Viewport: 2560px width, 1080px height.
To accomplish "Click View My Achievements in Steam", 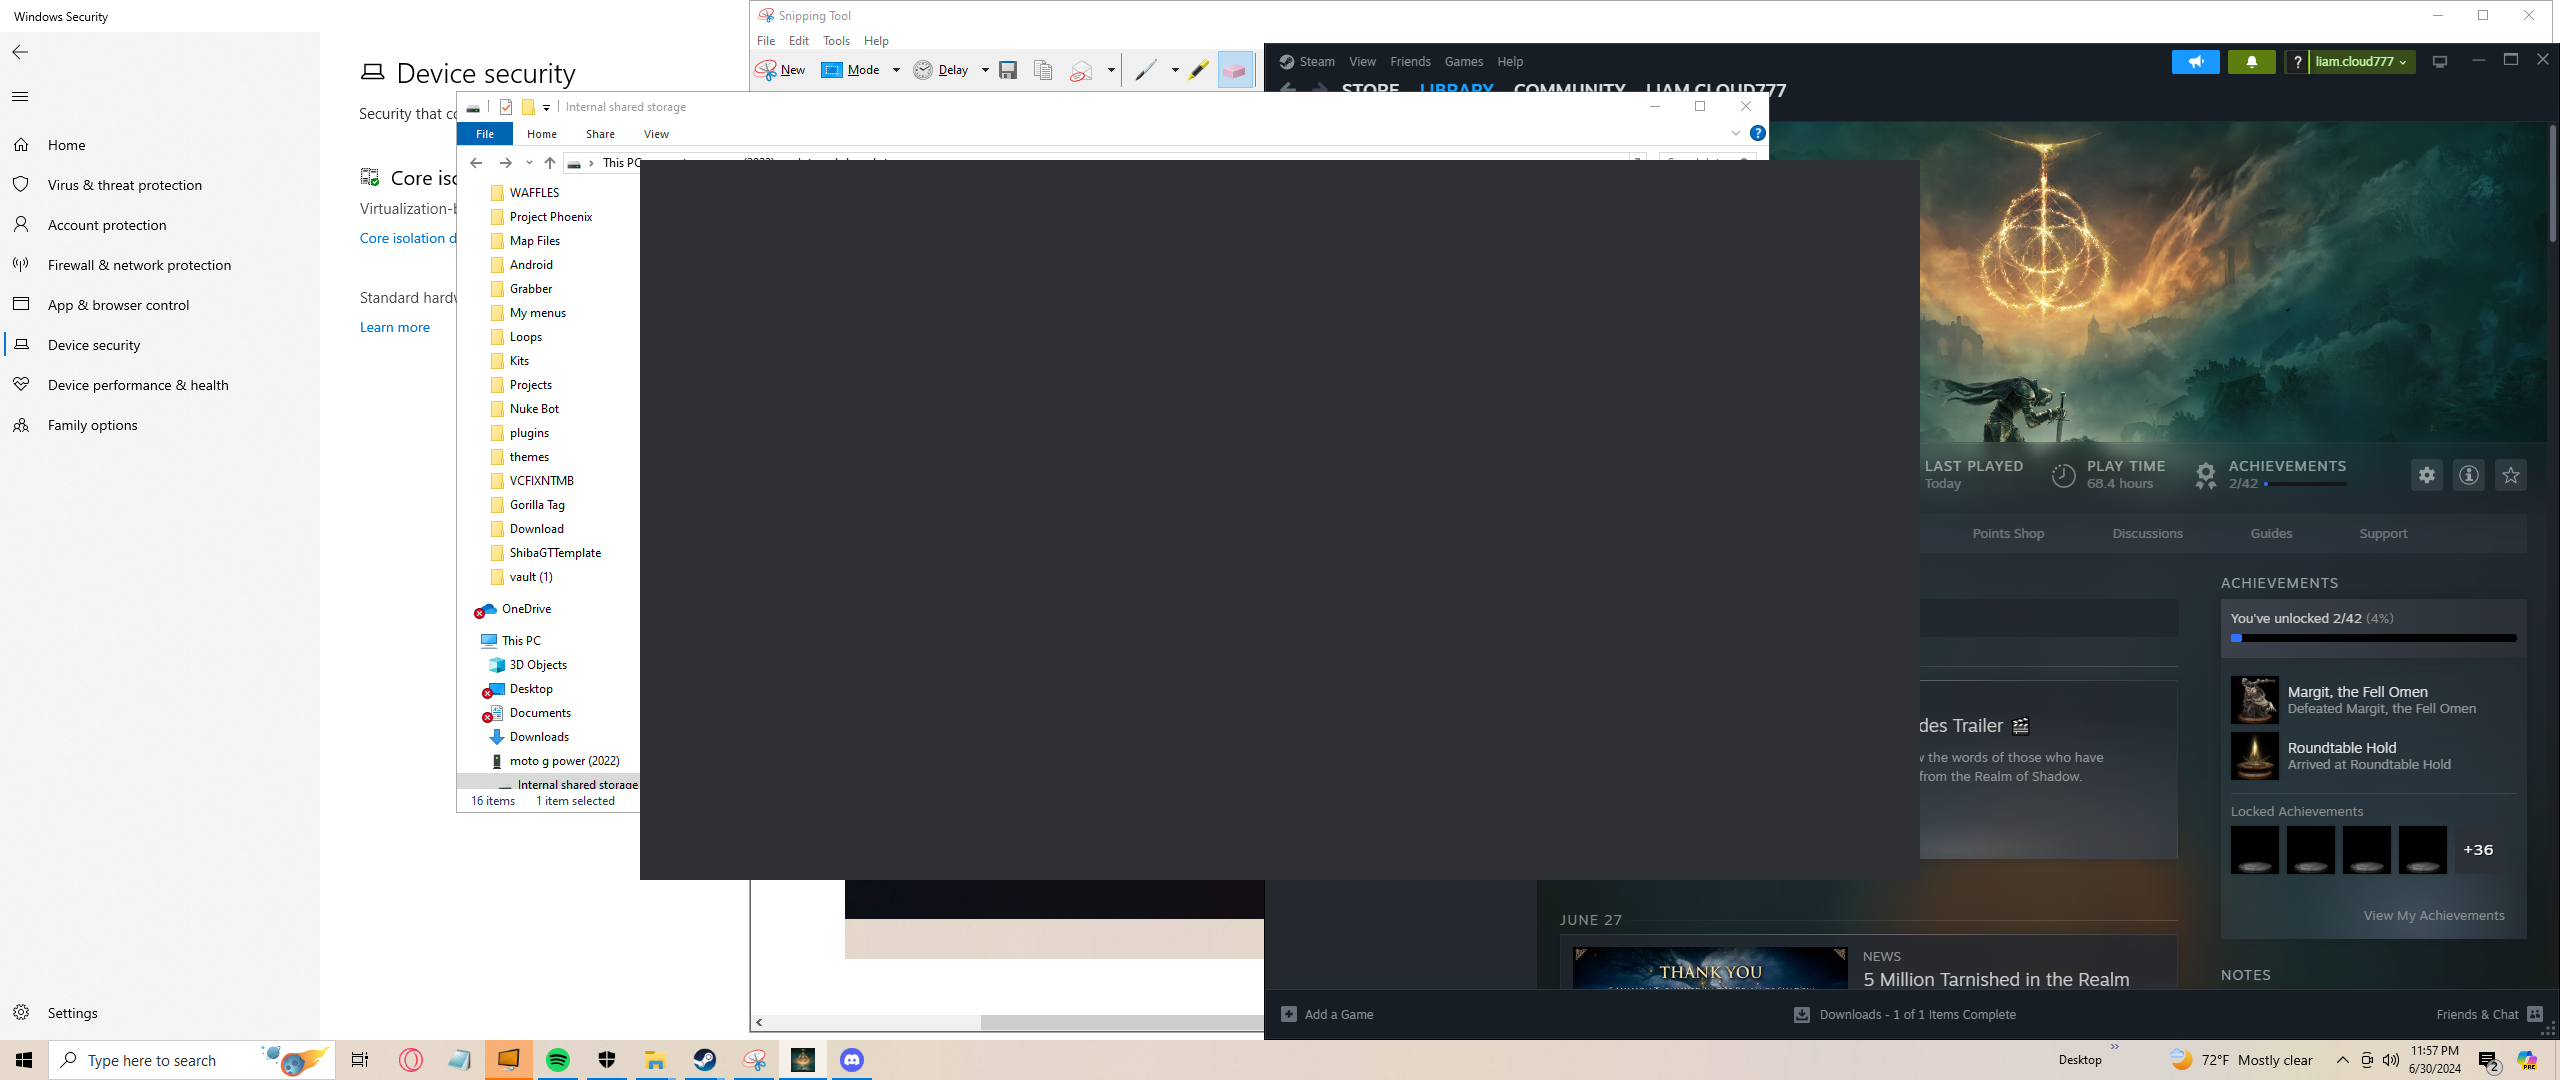I will click(x=2434, y=916).
